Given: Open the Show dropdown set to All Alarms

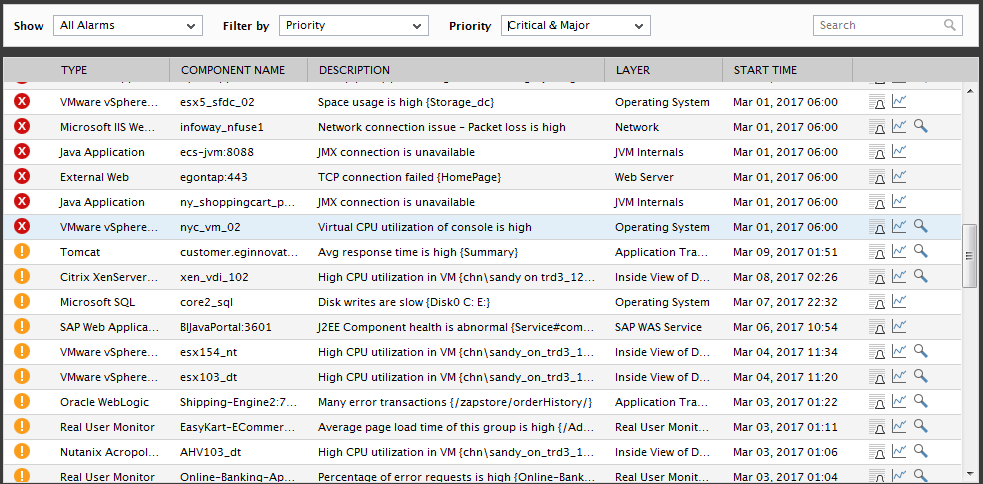Looking at the screenshot, I should click(128, 26).
